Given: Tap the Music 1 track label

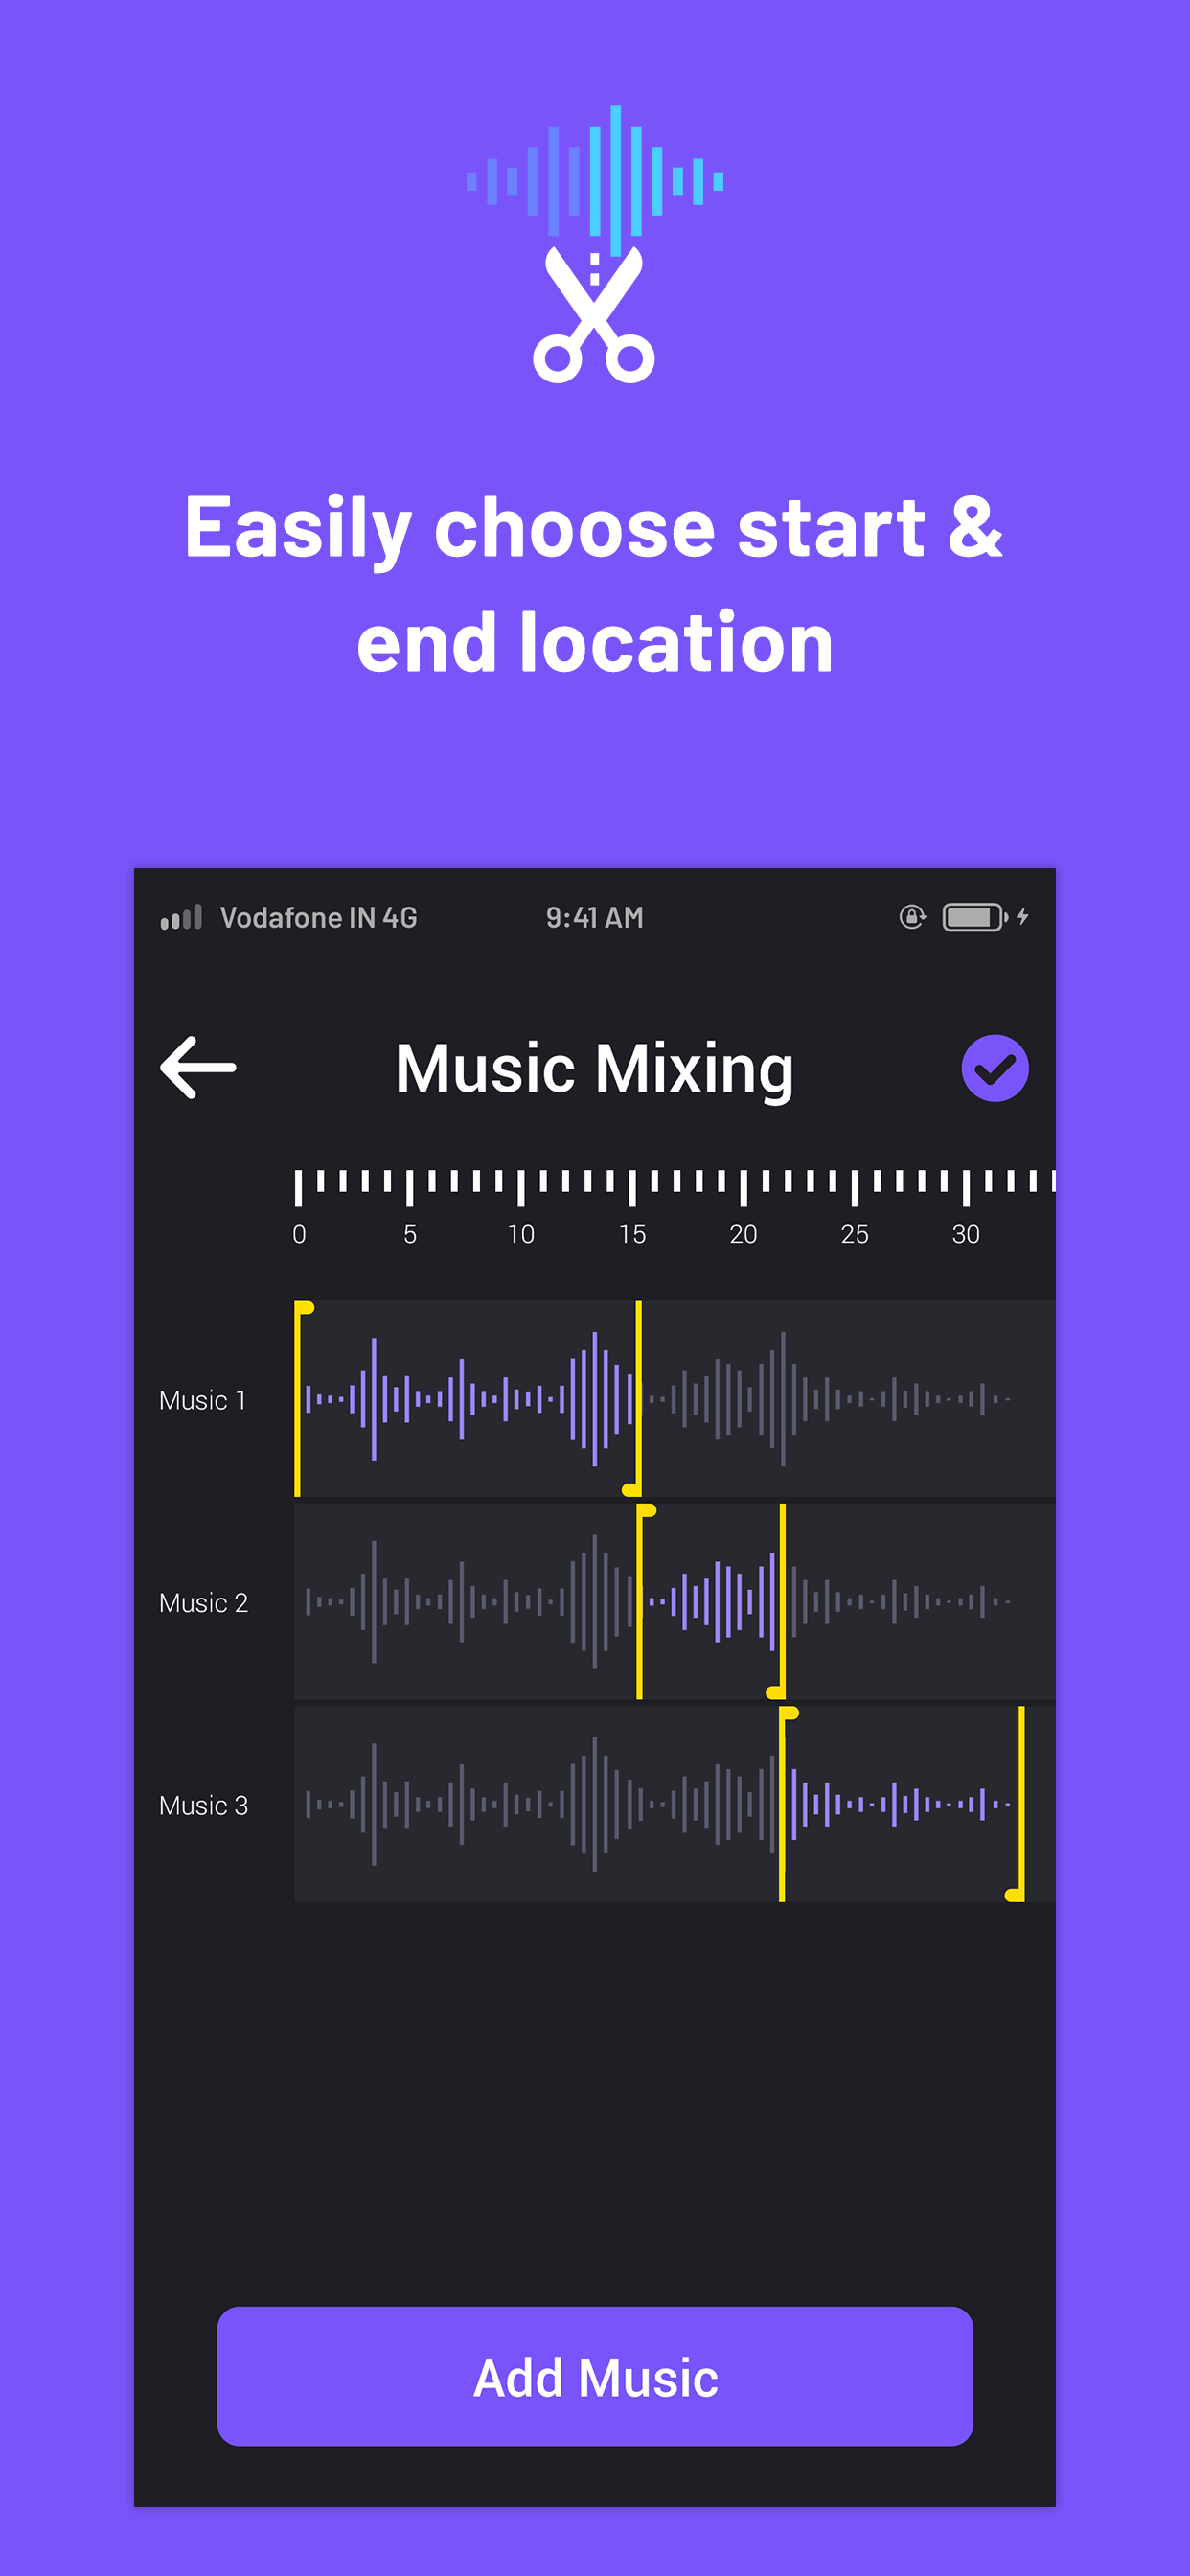Looking at the screenshot, I should pos(202,1400).
